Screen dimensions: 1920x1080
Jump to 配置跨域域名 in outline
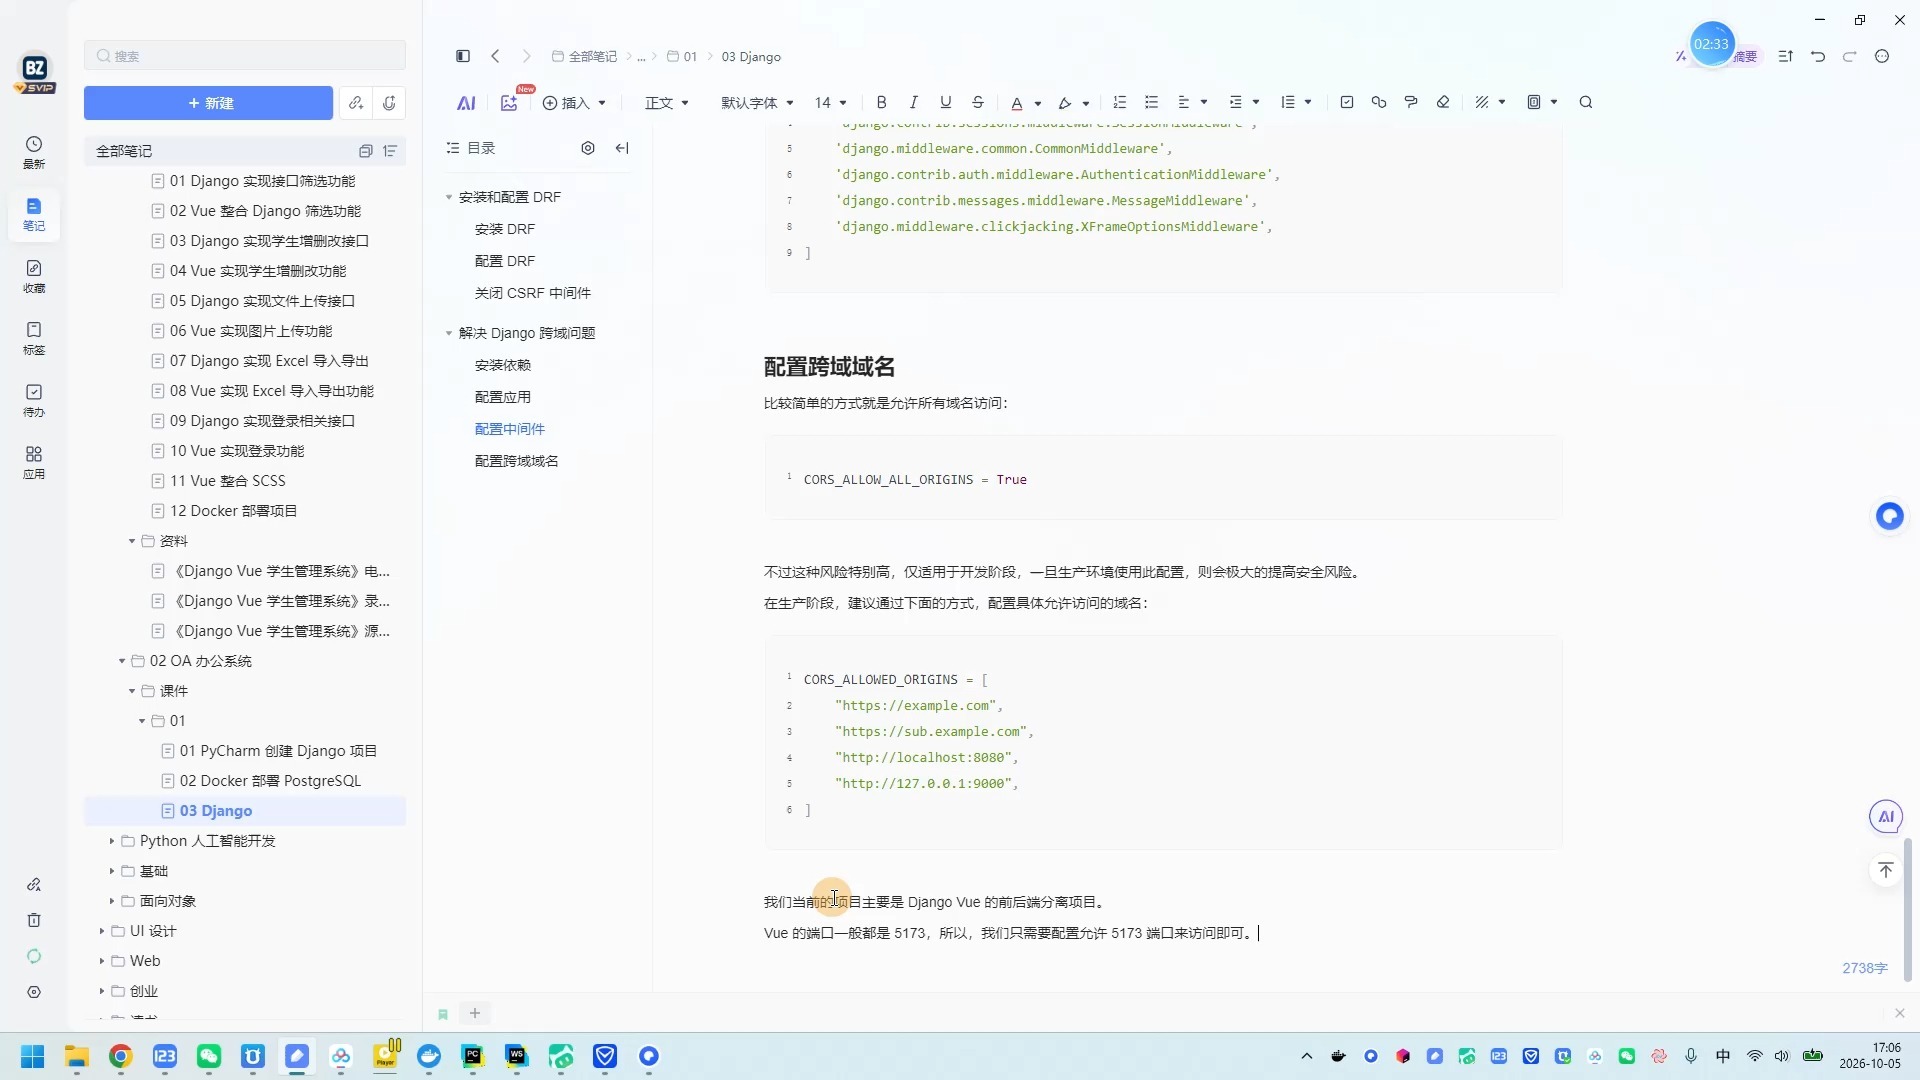tap(516, 461)
